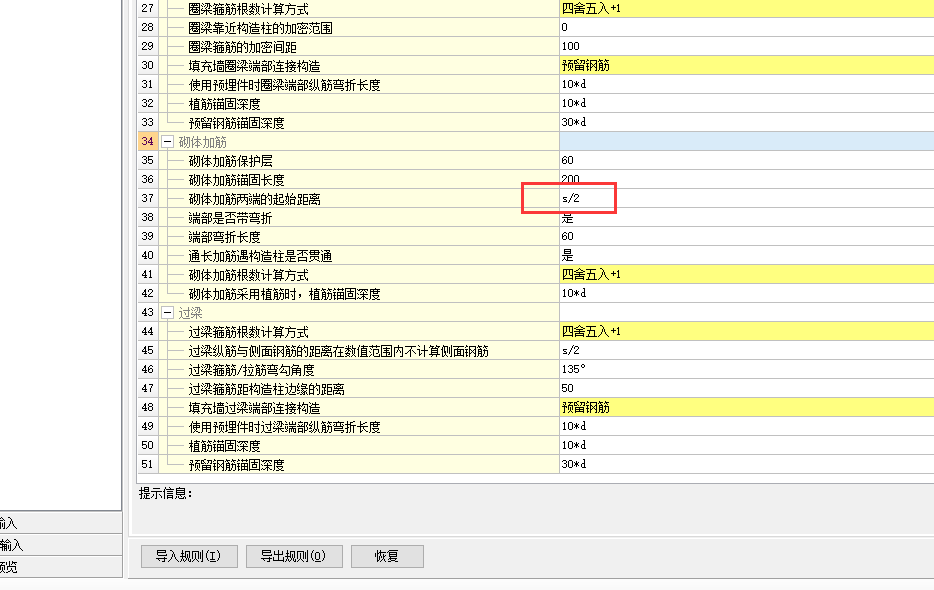934x590 pixels.
Task: Select row label 过梁纵筋与侧面钢筋的距离在数值范围内不计算侧面钢筋
Action: [338, 351]
